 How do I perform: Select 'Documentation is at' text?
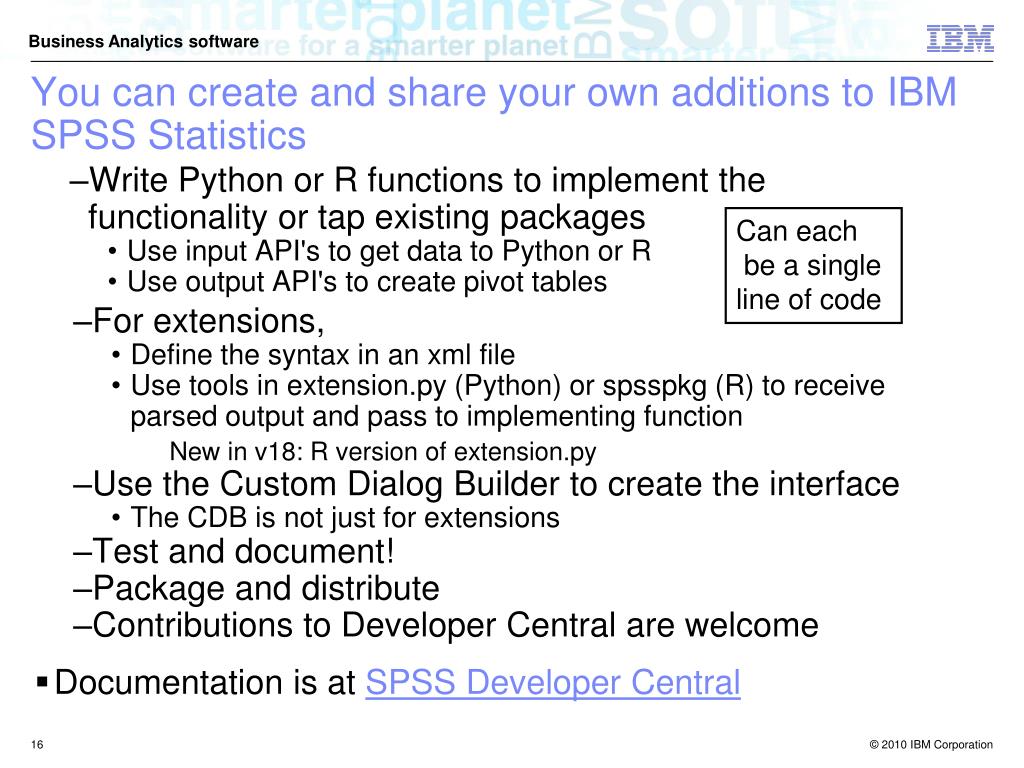[x=205, y=682]
